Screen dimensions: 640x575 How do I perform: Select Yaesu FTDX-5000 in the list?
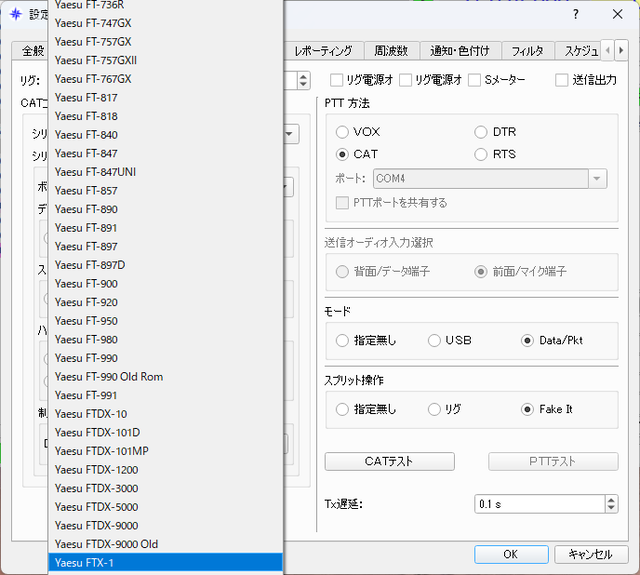tap(165, 507)
